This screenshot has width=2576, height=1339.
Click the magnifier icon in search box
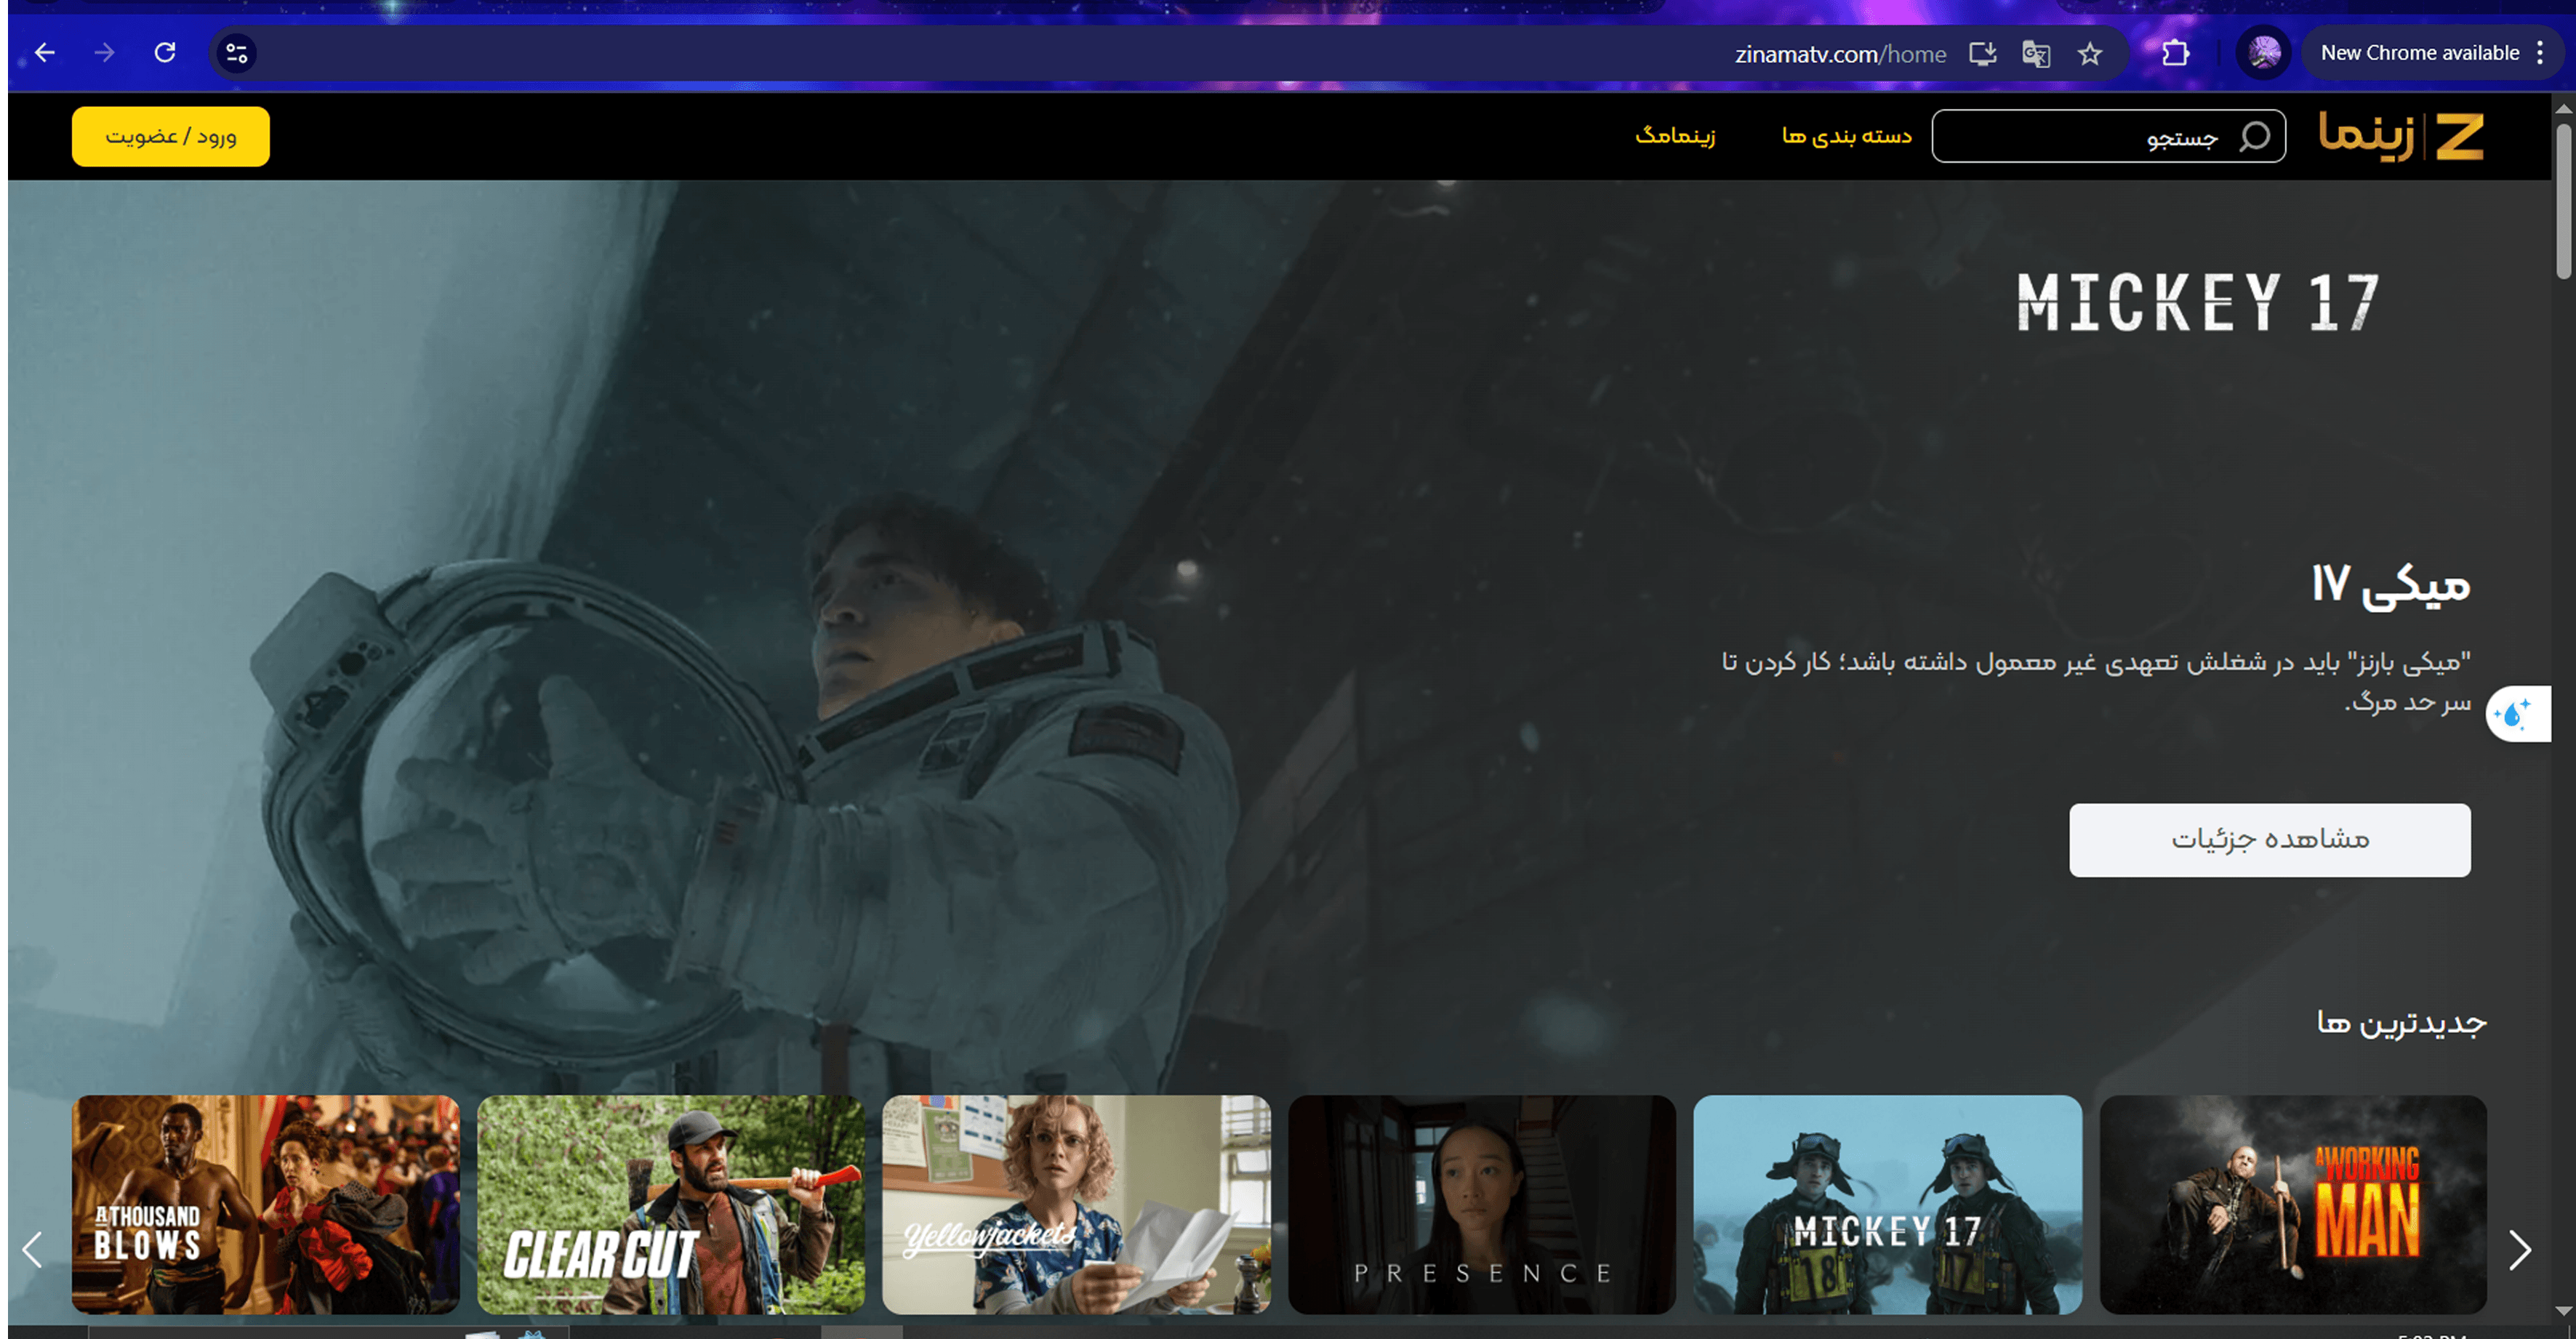click(x=2254, y=137)
